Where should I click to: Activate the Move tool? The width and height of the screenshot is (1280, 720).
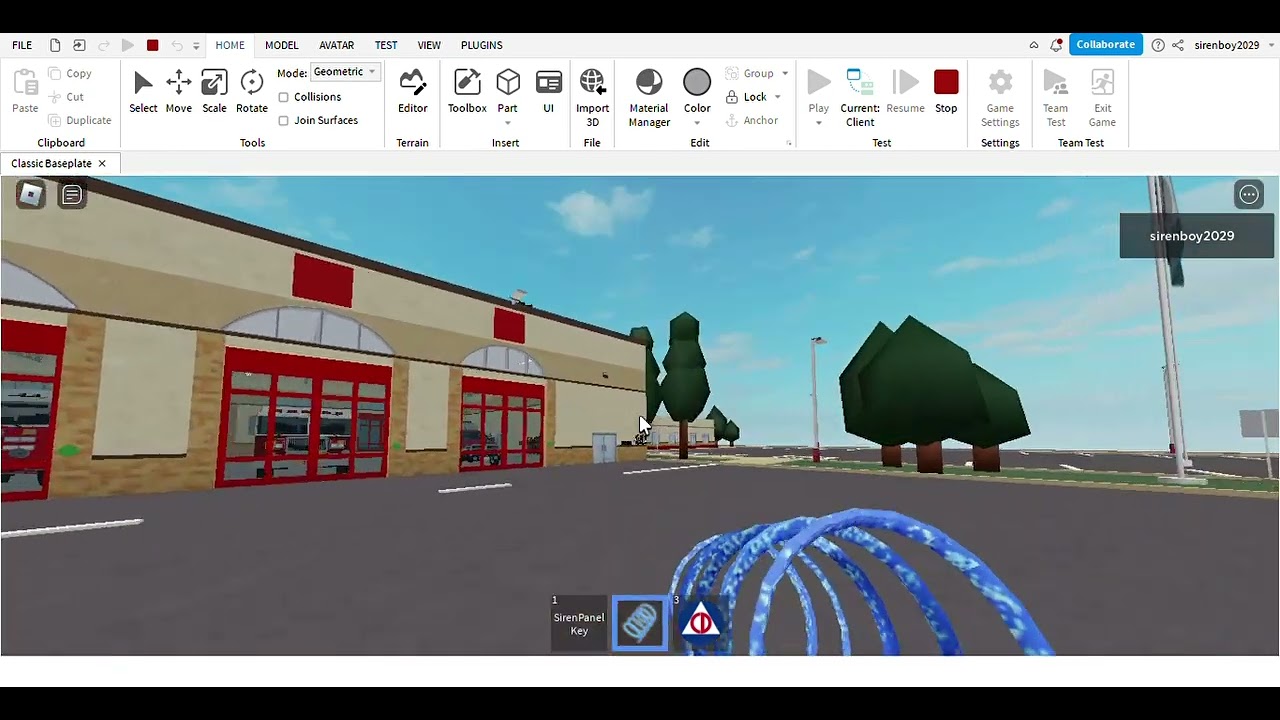[179, 91]
